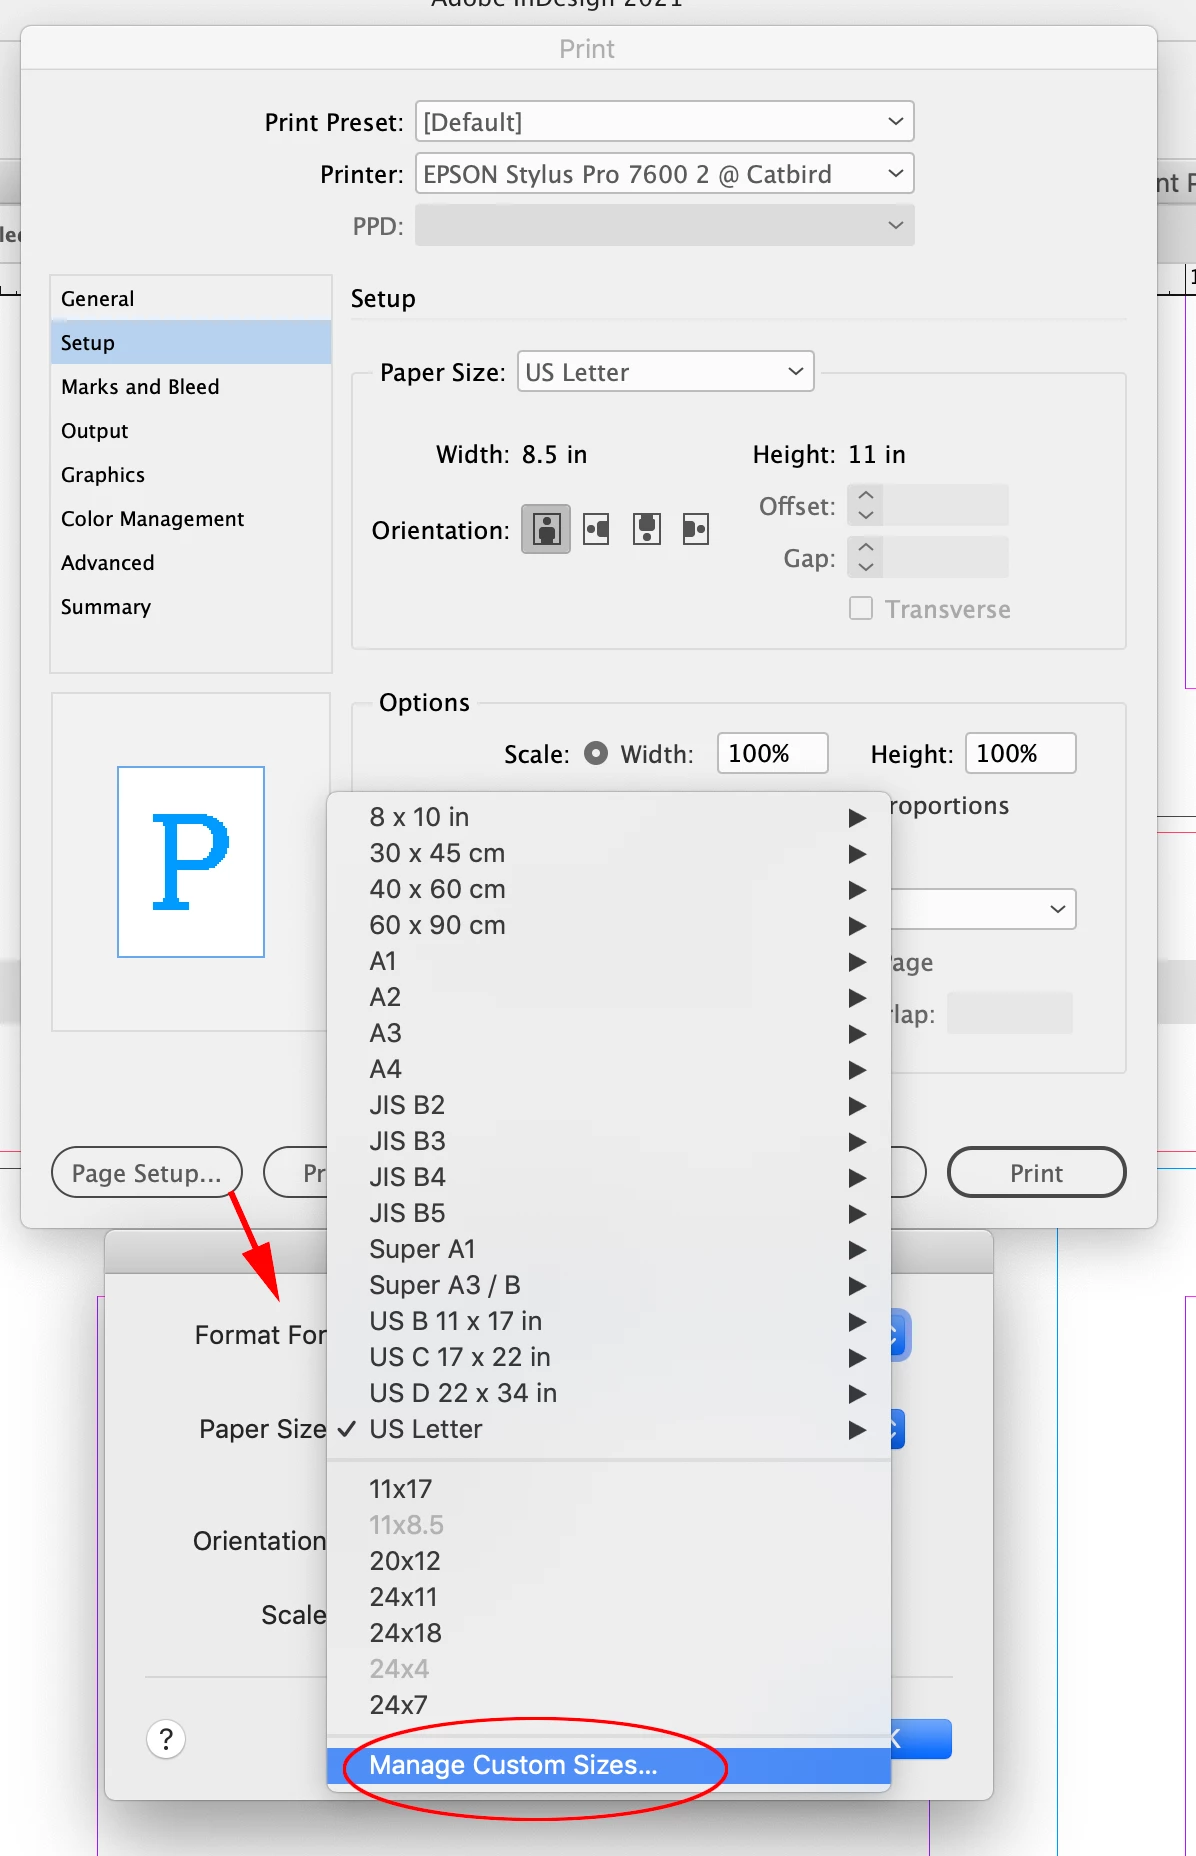Click the Offset input field
This screenshot has height=1856, width=1196.
(x=946, y=505)
